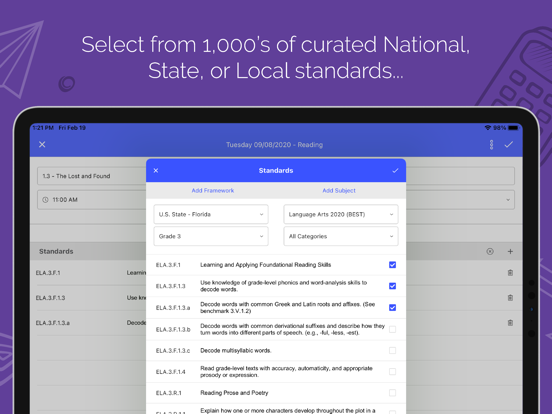Image resolution: width=552 pixels, height=414 pixels.
Task: Uncheck the ELA.3.F.1.3 standard checkbox
Action: 393,286
